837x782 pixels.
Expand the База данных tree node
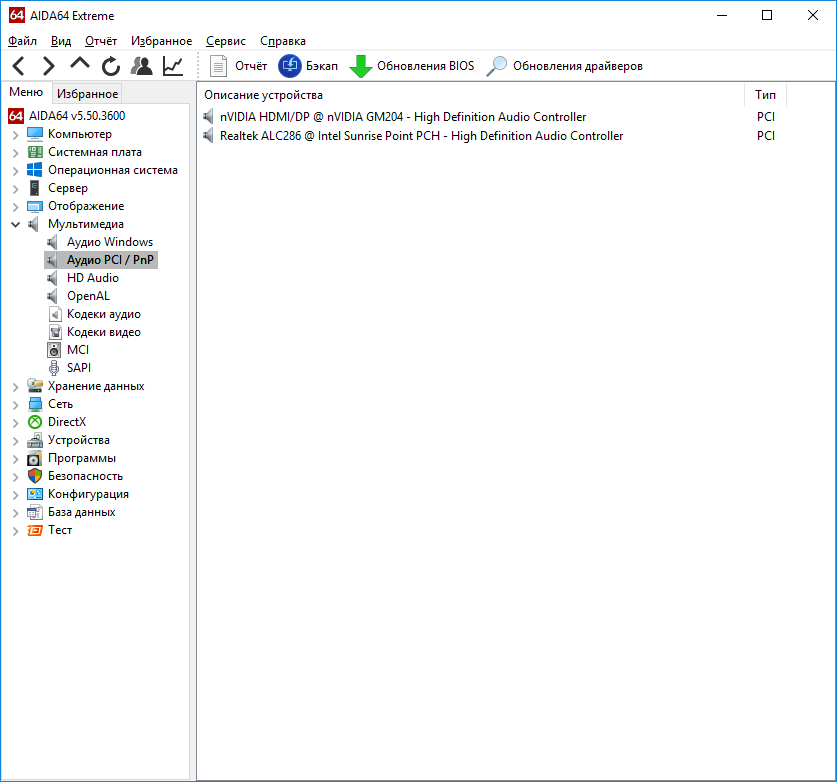click(x=15, y=513)
